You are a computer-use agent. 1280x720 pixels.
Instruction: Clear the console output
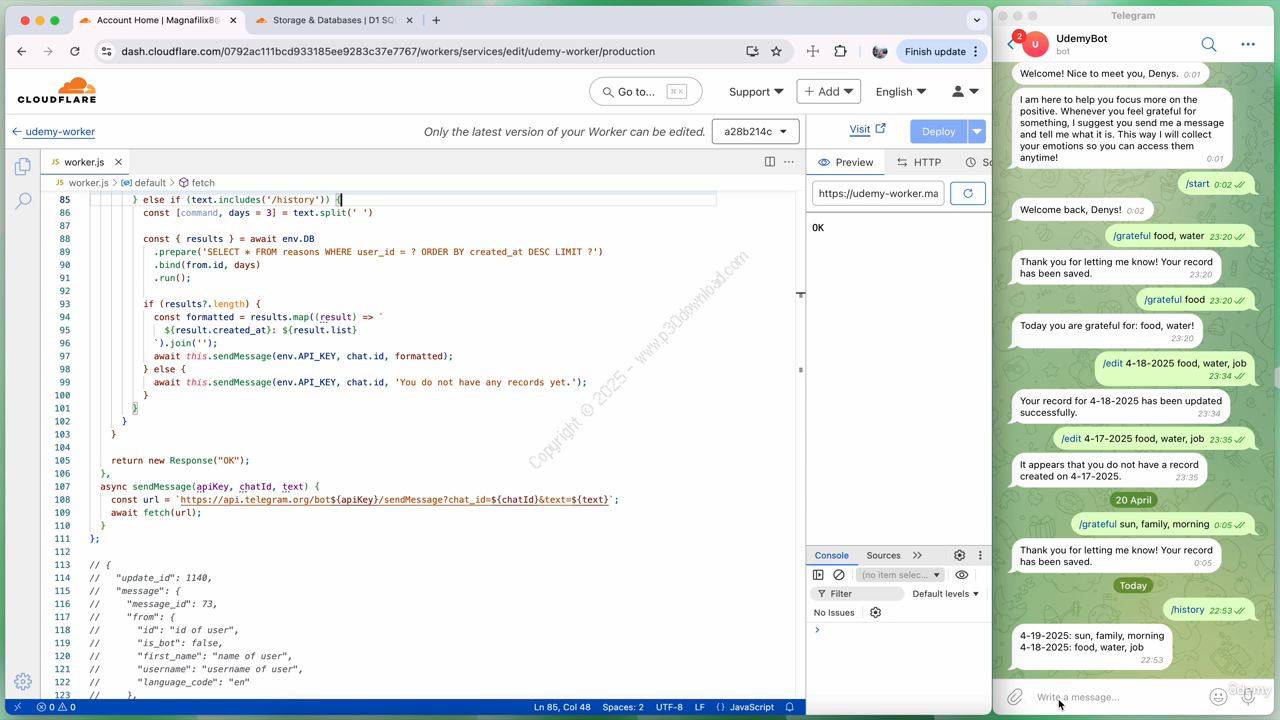point(839,575)
